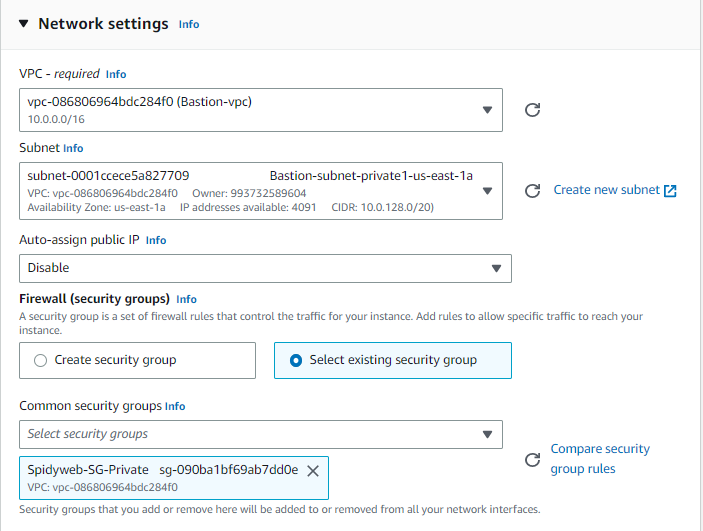The width and height of the screenshot is (703, 531).
Task: Collapse the Network settings section
Action: (x=24, y=23)
